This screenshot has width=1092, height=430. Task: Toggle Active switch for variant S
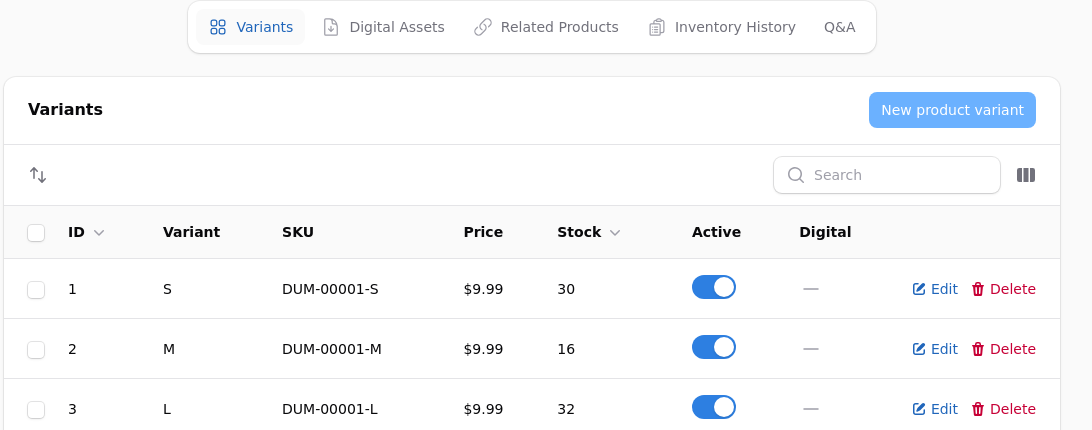[x=714, y=287]
